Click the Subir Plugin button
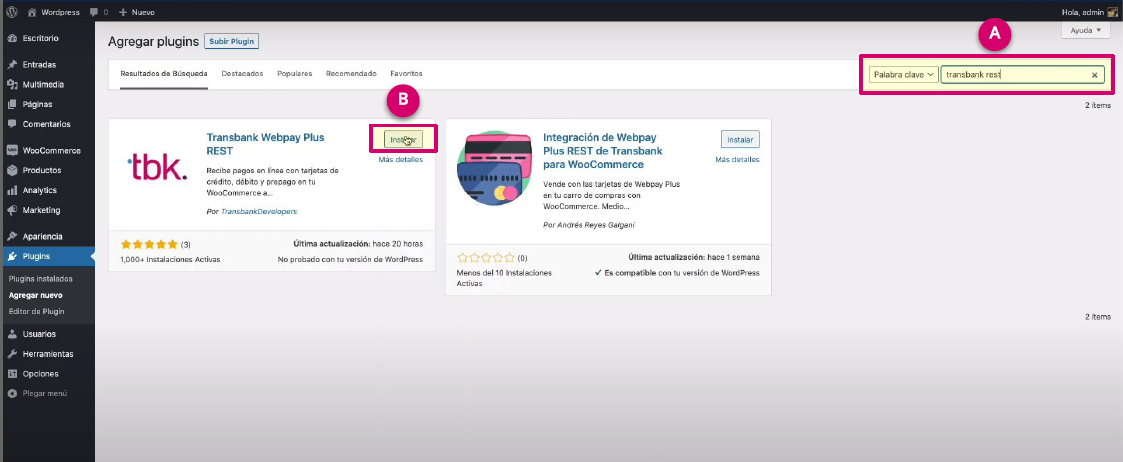The width and height of the screenshot is (1123, 462). coord(231,42)
